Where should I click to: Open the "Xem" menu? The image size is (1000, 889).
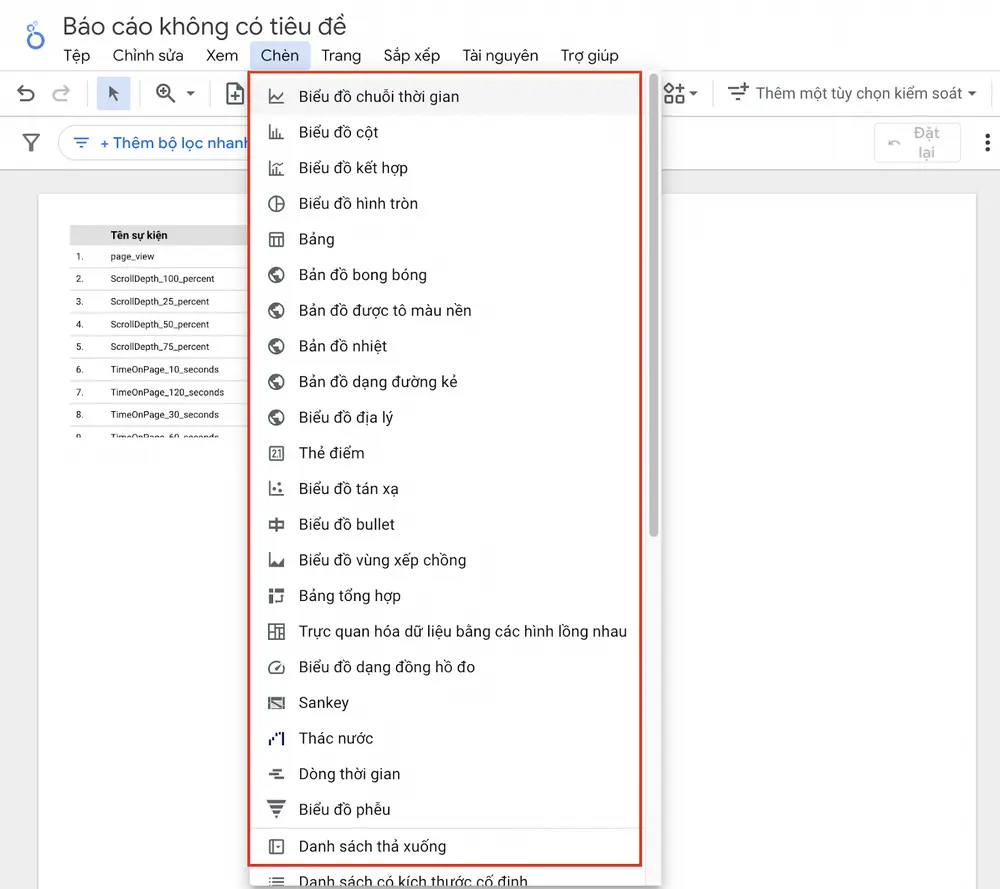(x=222, y=55)
